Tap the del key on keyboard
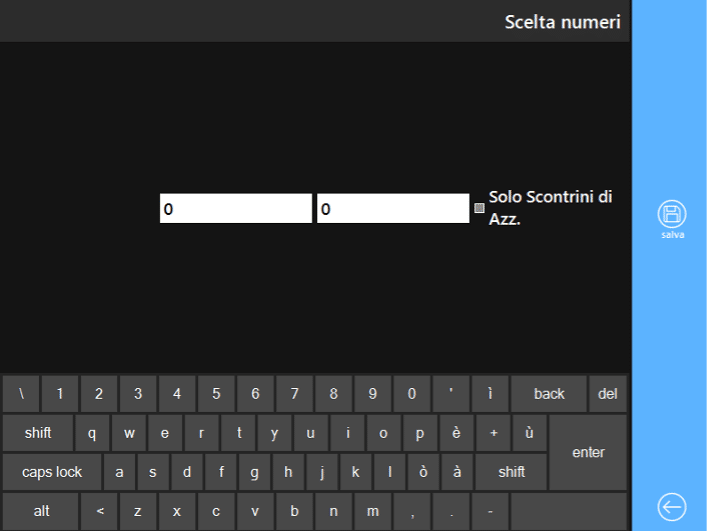 pyautogui.click(x=607, y=394)
